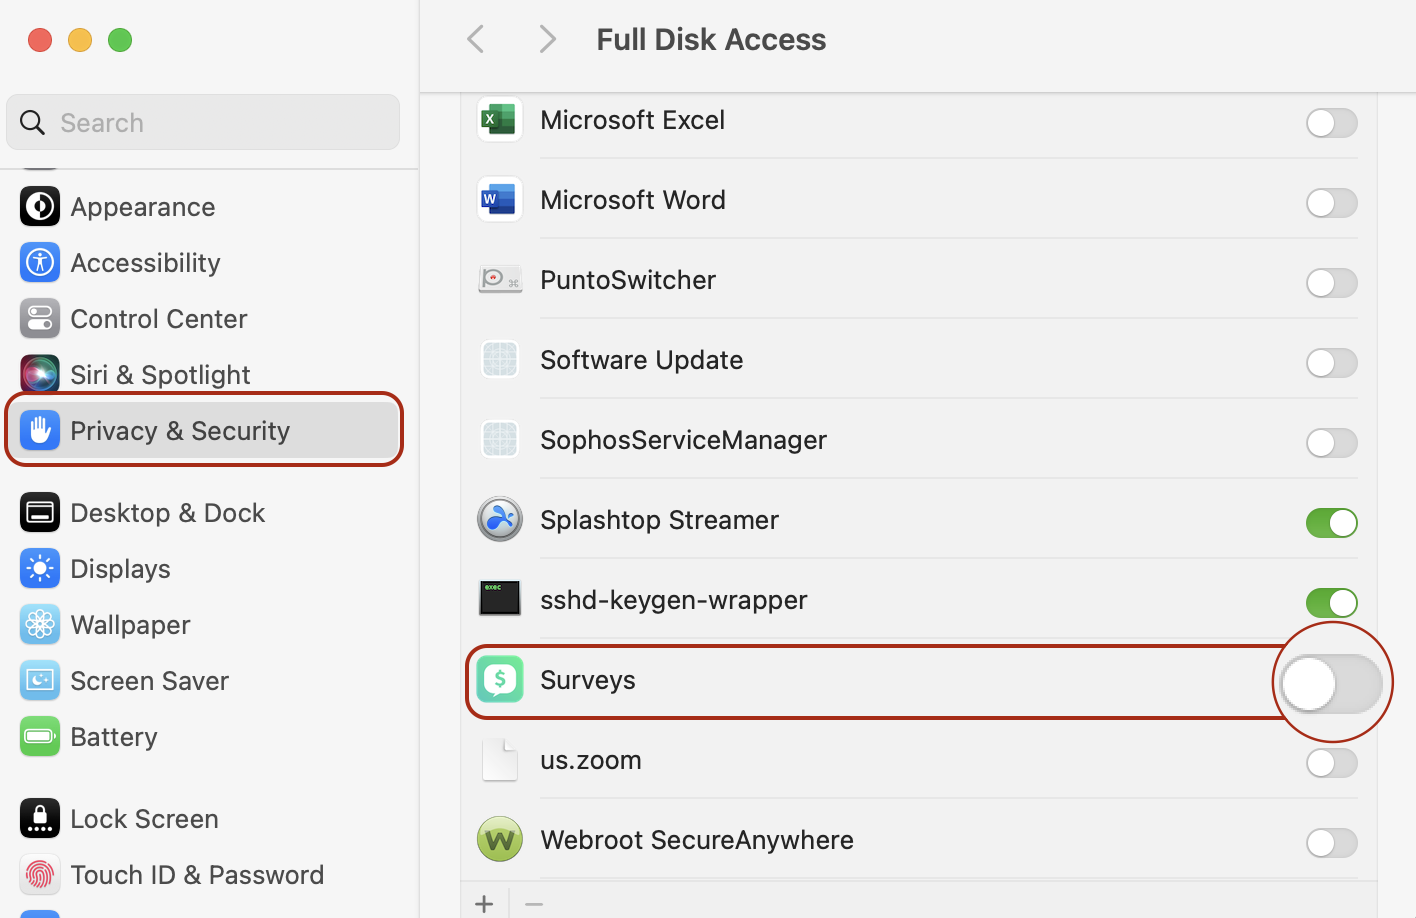Click the Lock Screen sidebar icon

(x=40, y=819)
